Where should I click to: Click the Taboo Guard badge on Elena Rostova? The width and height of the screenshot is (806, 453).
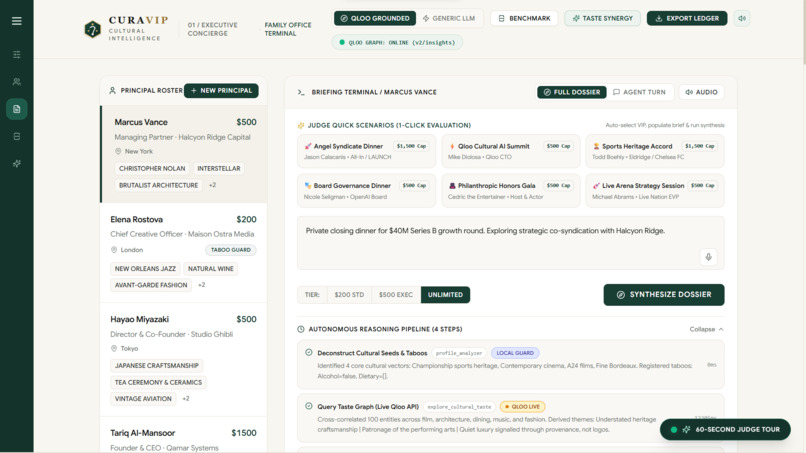point(230,250)
